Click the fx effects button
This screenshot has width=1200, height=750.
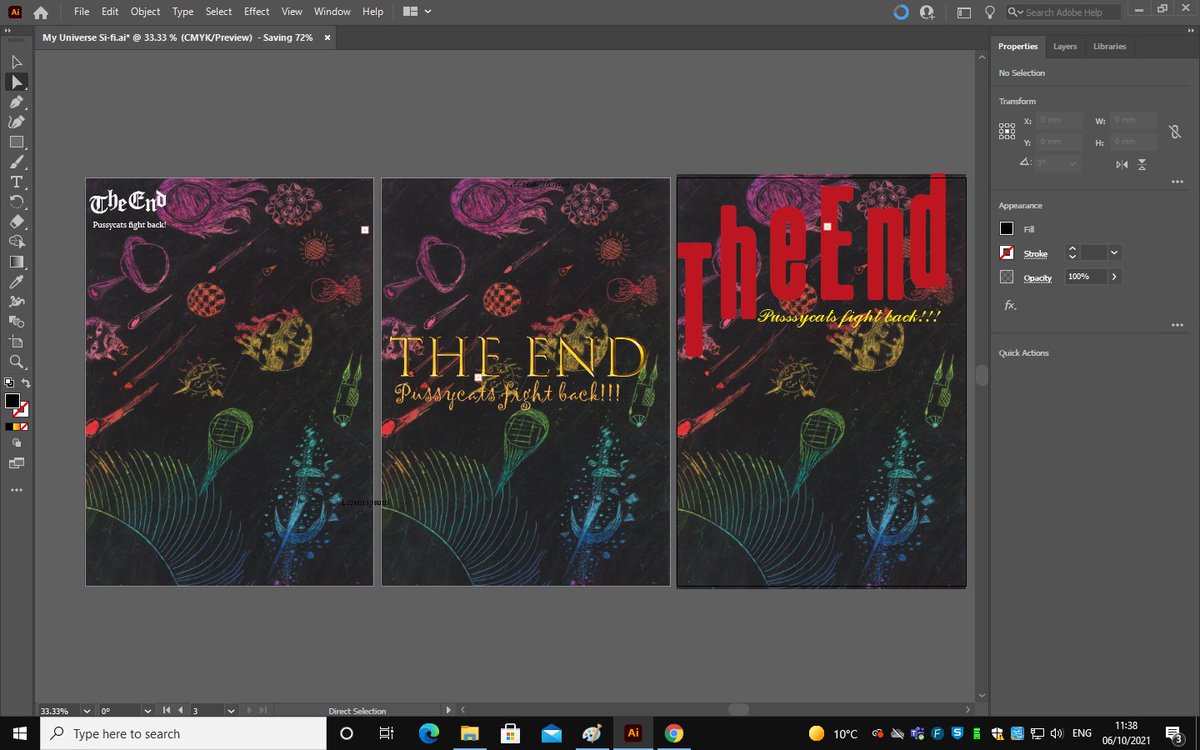[1009, 305]
